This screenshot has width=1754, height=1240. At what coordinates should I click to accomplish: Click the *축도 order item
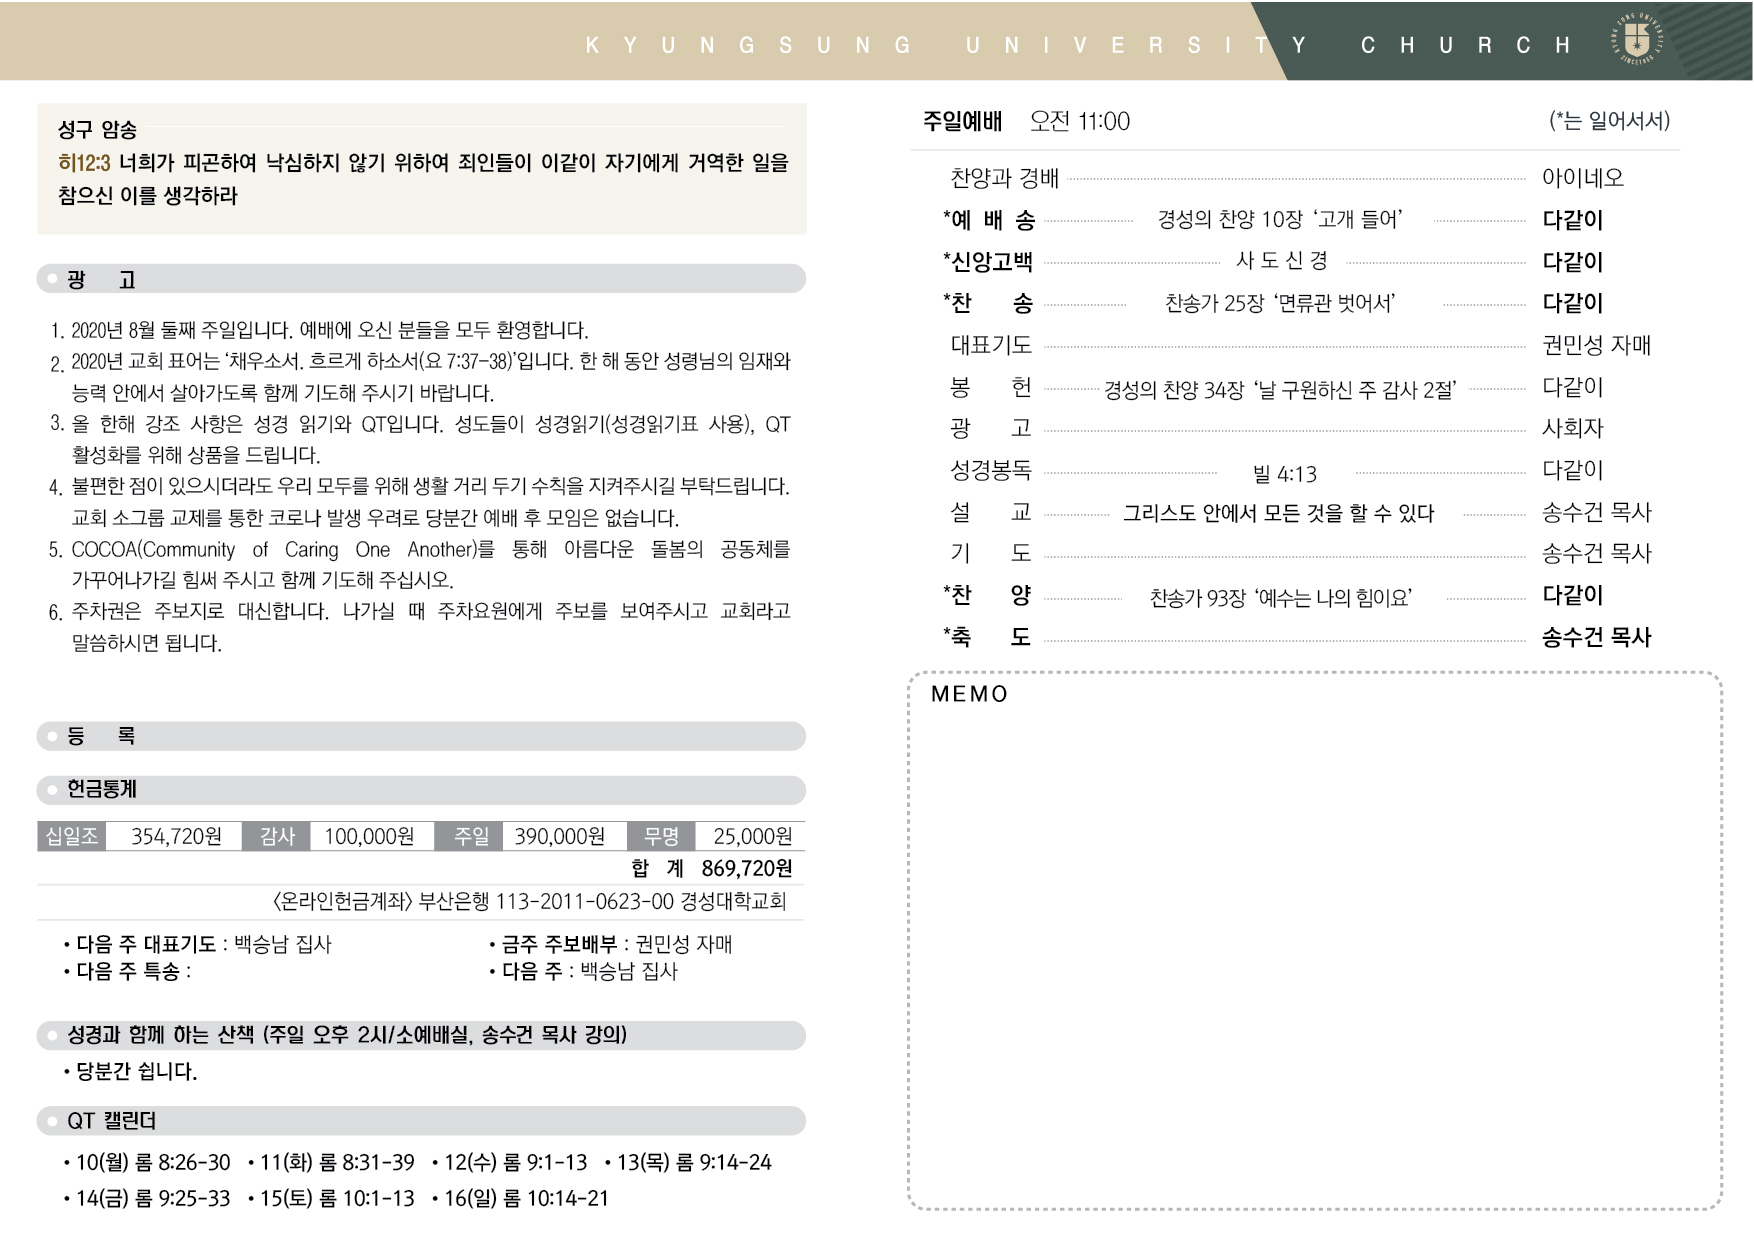coord(987,637)
